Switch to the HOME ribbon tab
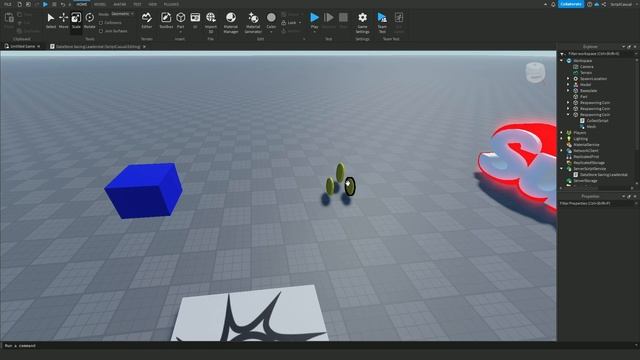 coord(82,4)
